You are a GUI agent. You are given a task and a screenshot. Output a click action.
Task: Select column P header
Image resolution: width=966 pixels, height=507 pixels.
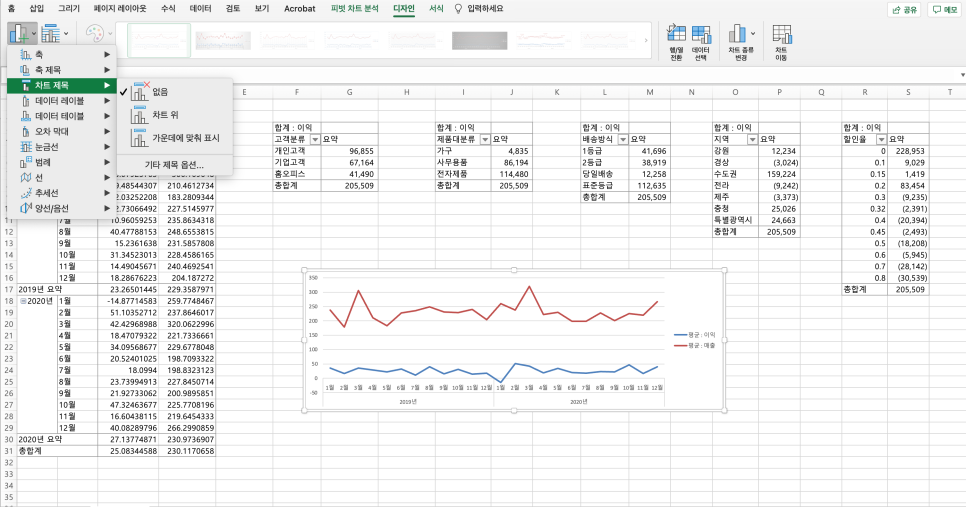(779, 92)
